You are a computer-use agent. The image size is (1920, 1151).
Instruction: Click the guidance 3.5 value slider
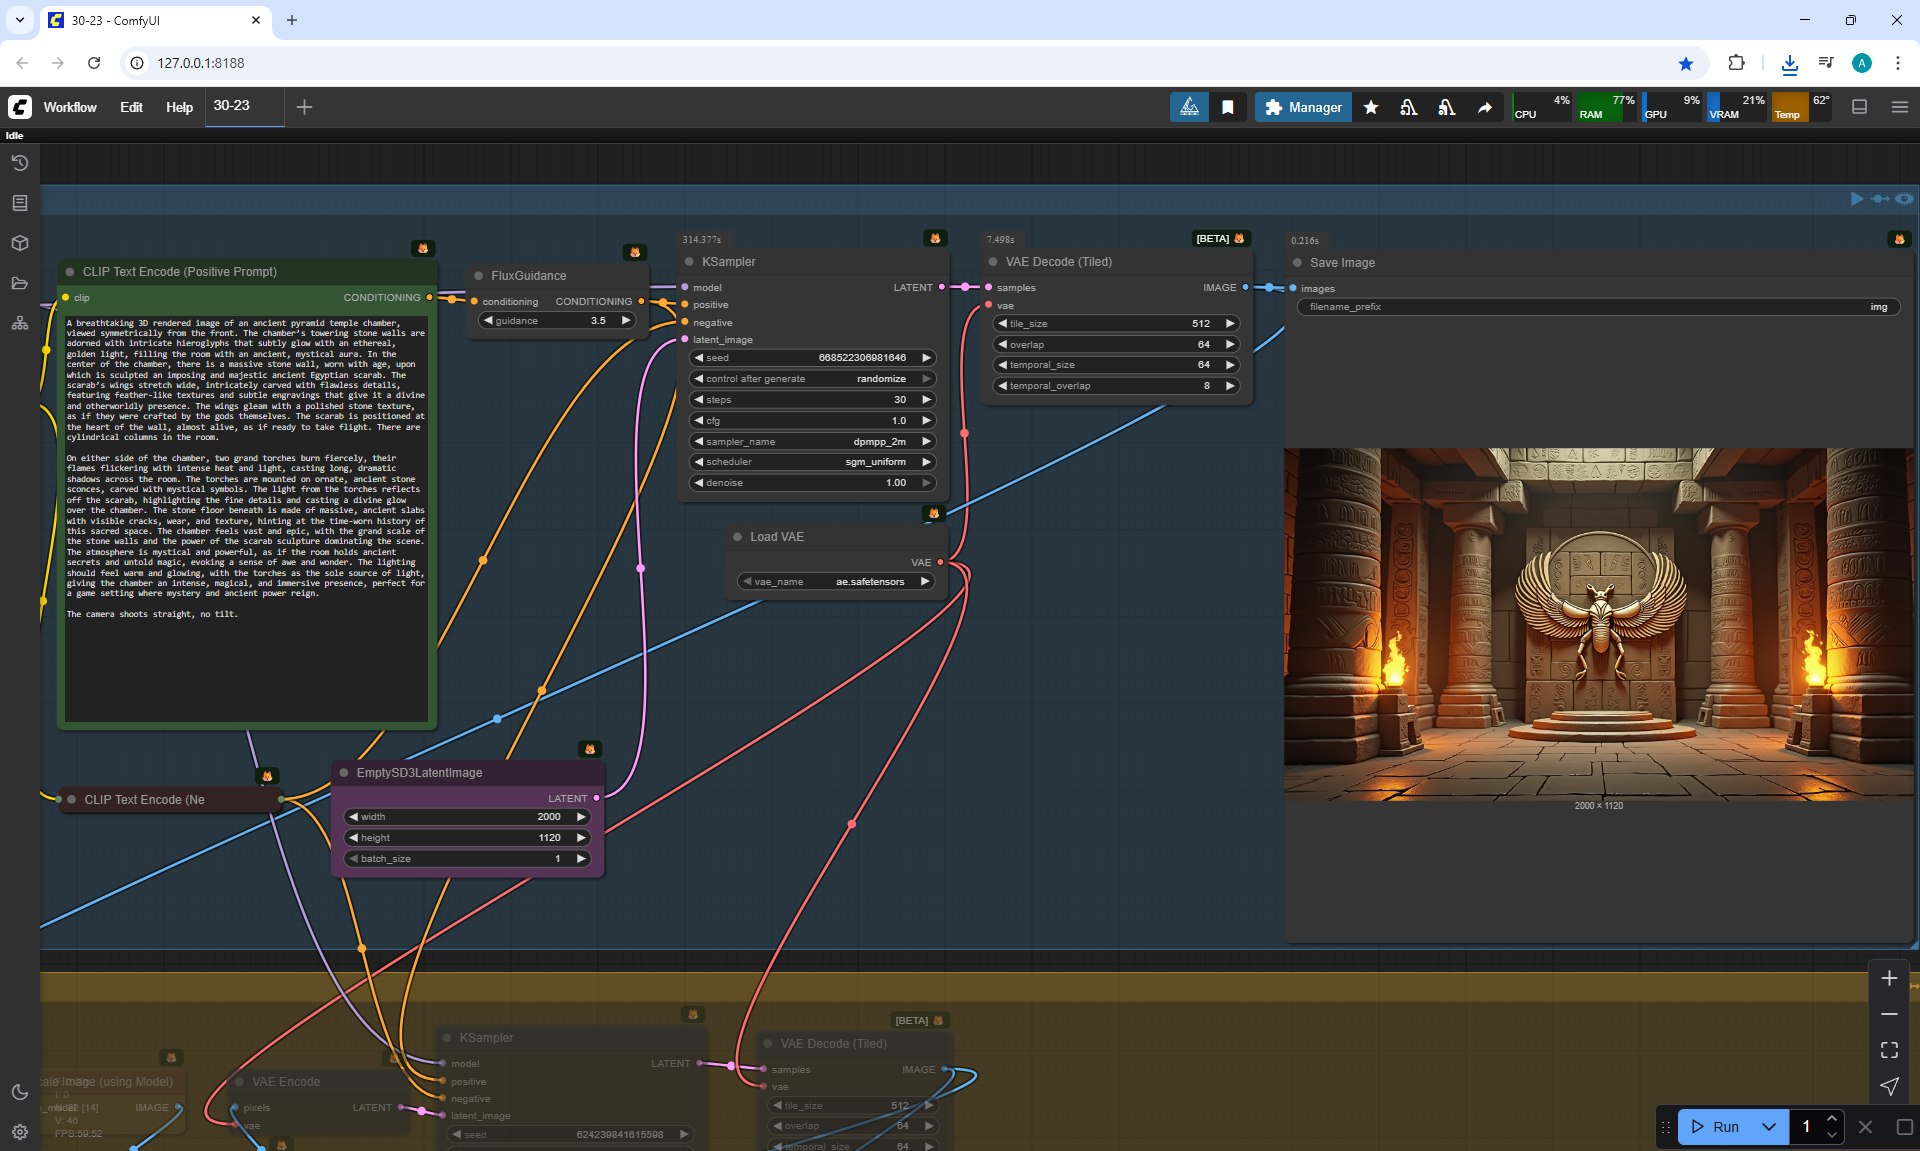[557, 321]
